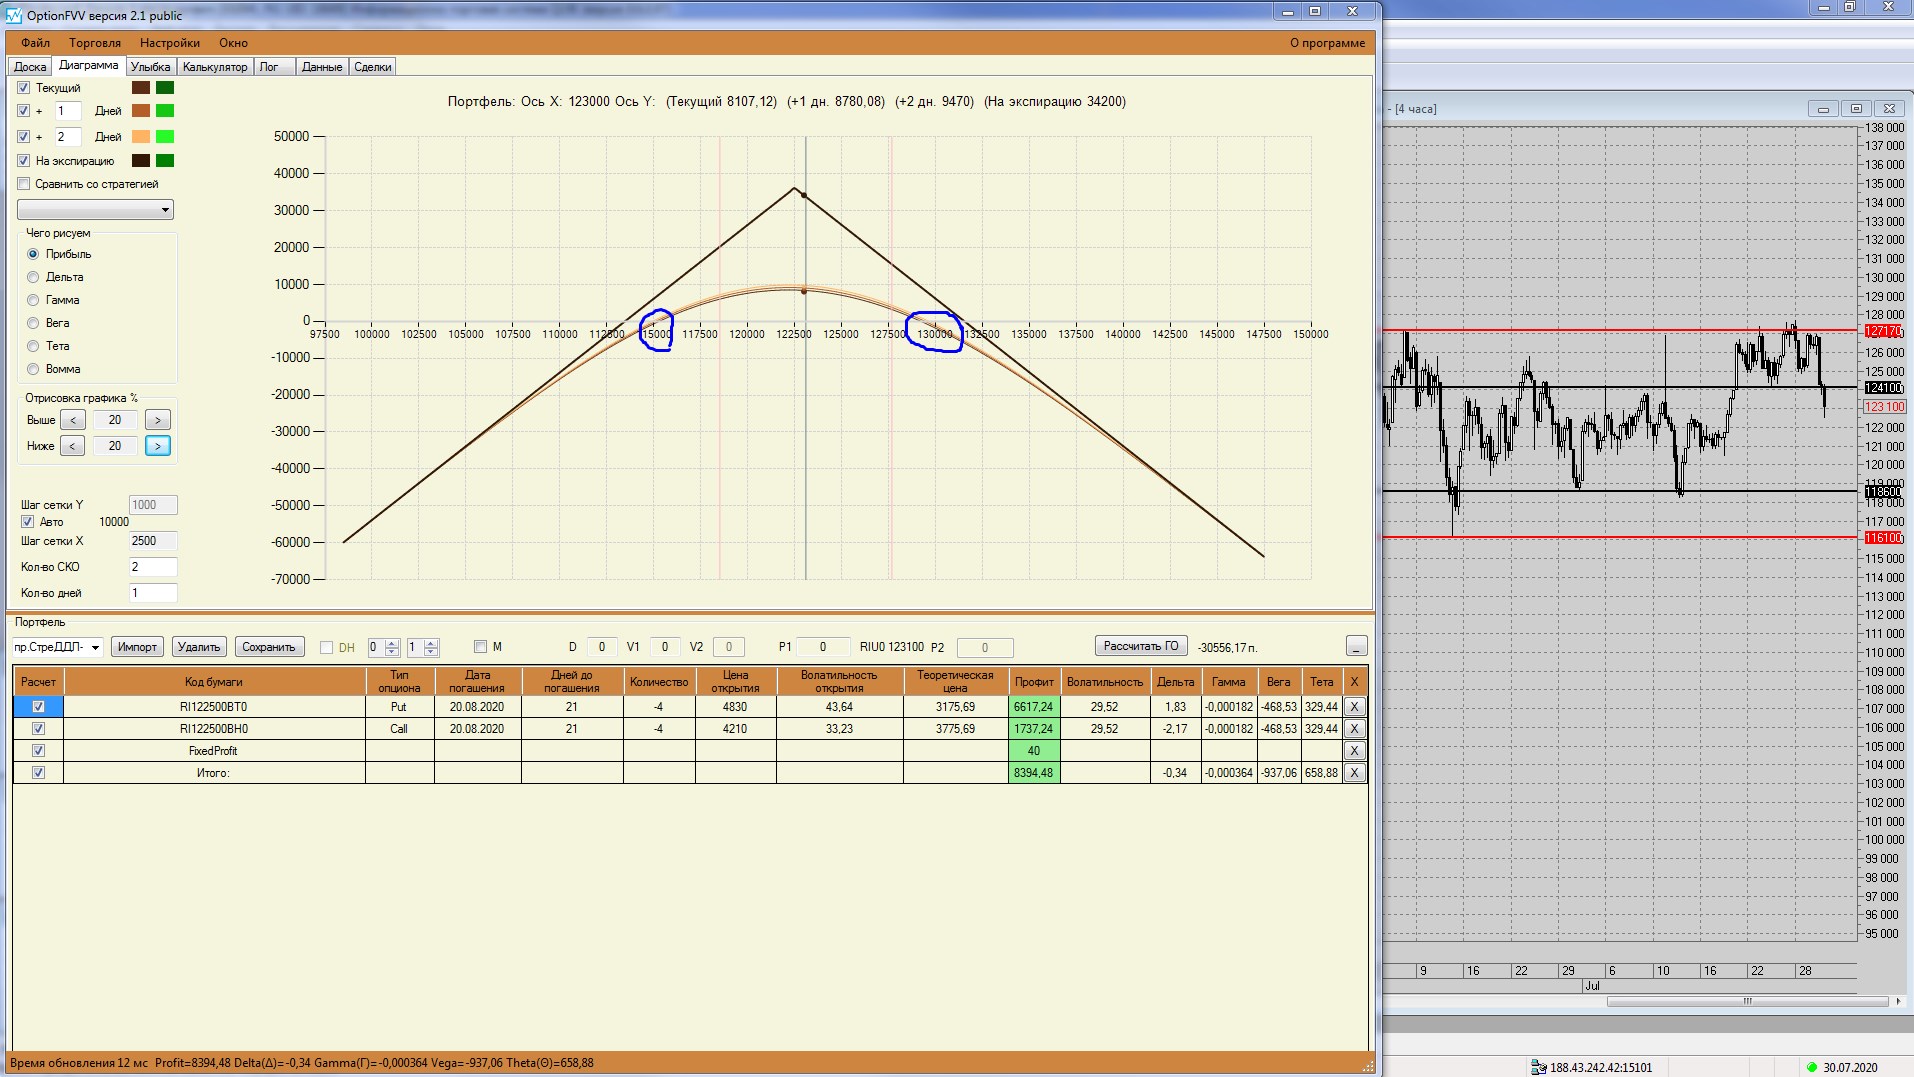Click horizontal scrollbar in chart window
This screenshot has height=1077, width=1914.
1748,1001
